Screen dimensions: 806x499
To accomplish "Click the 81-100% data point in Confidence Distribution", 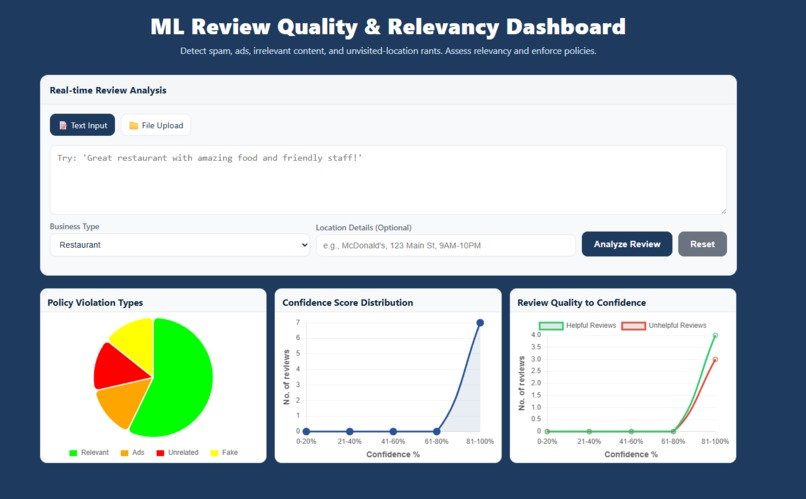I will [x=480, y=323].
